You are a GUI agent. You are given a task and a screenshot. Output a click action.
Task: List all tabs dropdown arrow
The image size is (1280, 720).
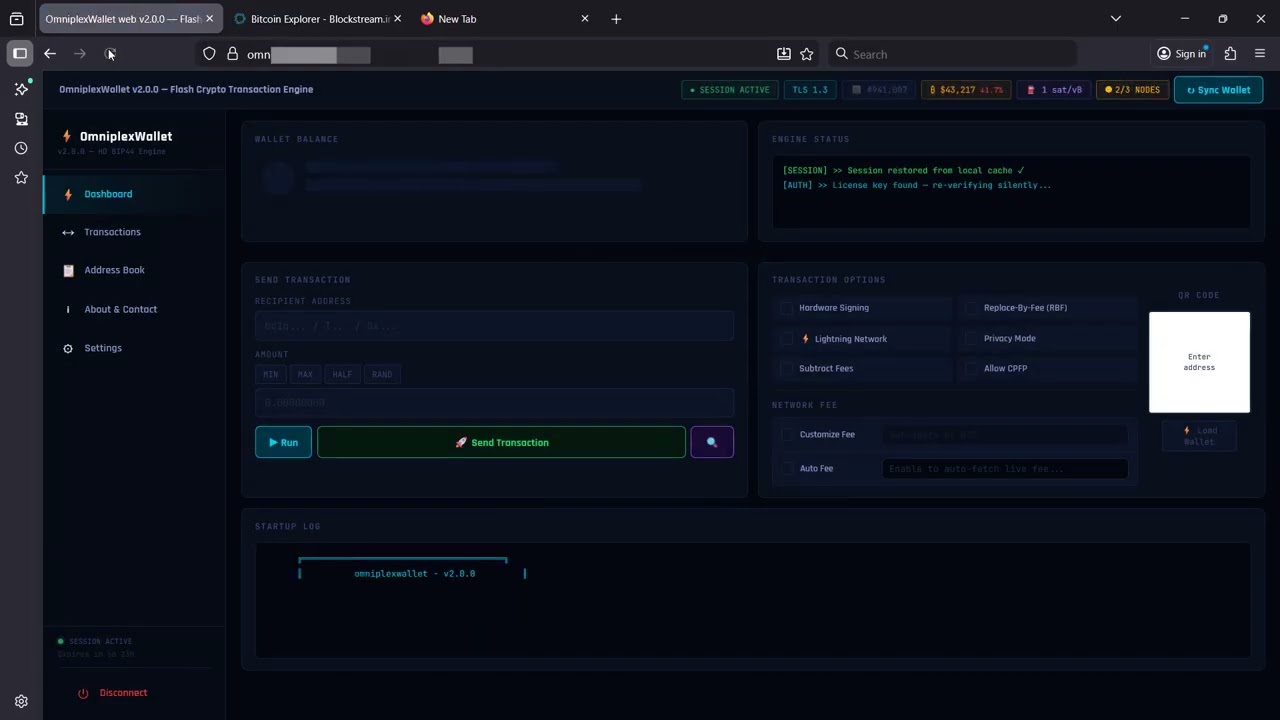coord(1116,19)
